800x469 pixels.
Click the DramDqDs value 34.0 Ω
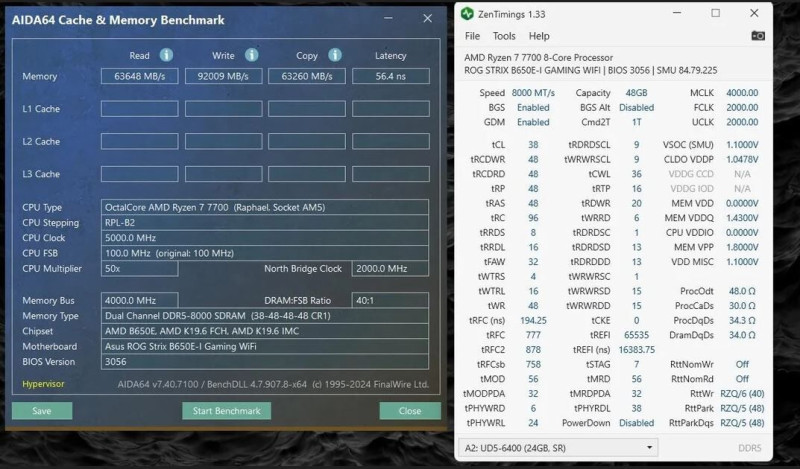click(x=742, y=335)
